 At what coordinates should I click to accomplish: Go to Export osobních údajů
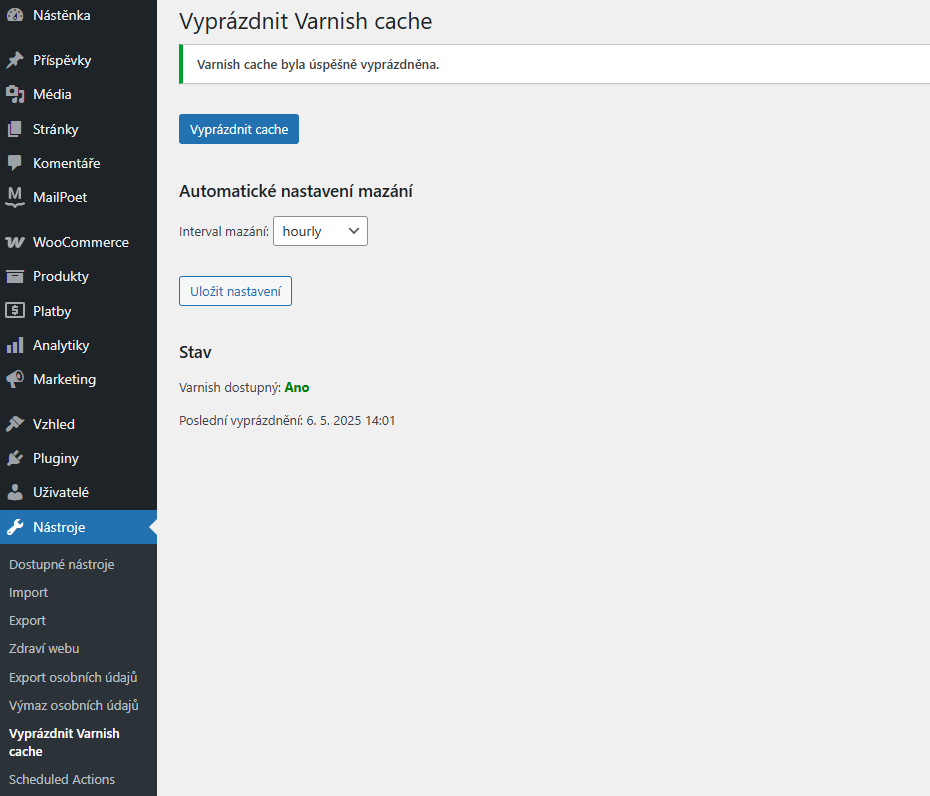[73, 677]
